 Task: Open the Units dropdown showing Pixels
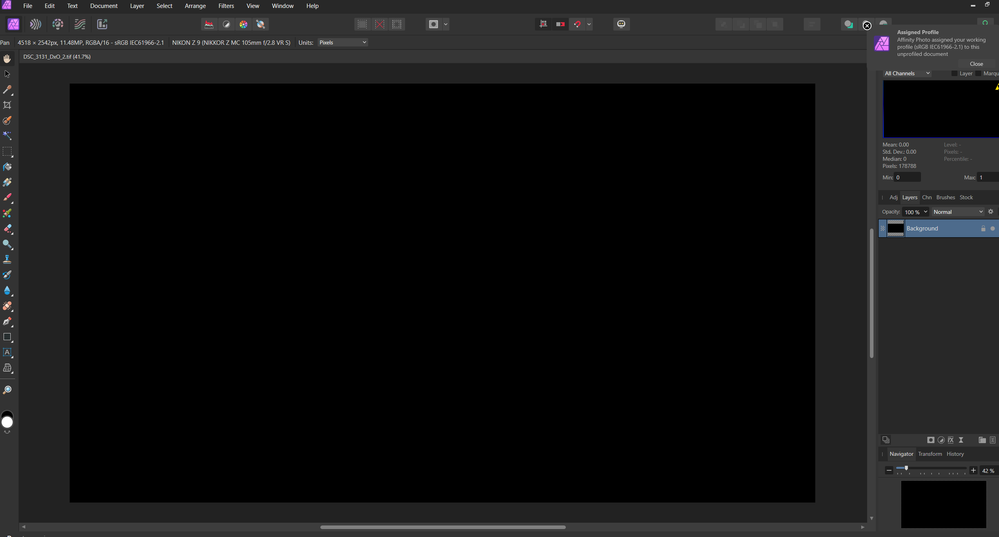pyautogui.click(x=343, y=43)
